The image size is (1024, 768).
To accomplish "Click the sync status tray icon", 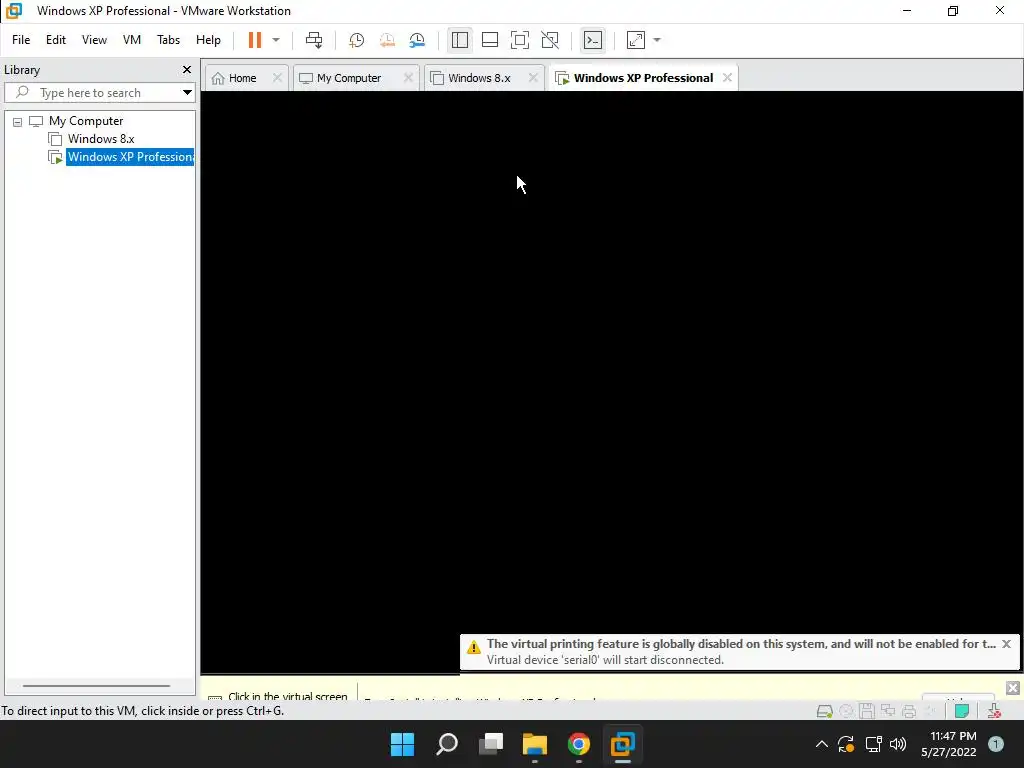I will [x=846, y=744].
